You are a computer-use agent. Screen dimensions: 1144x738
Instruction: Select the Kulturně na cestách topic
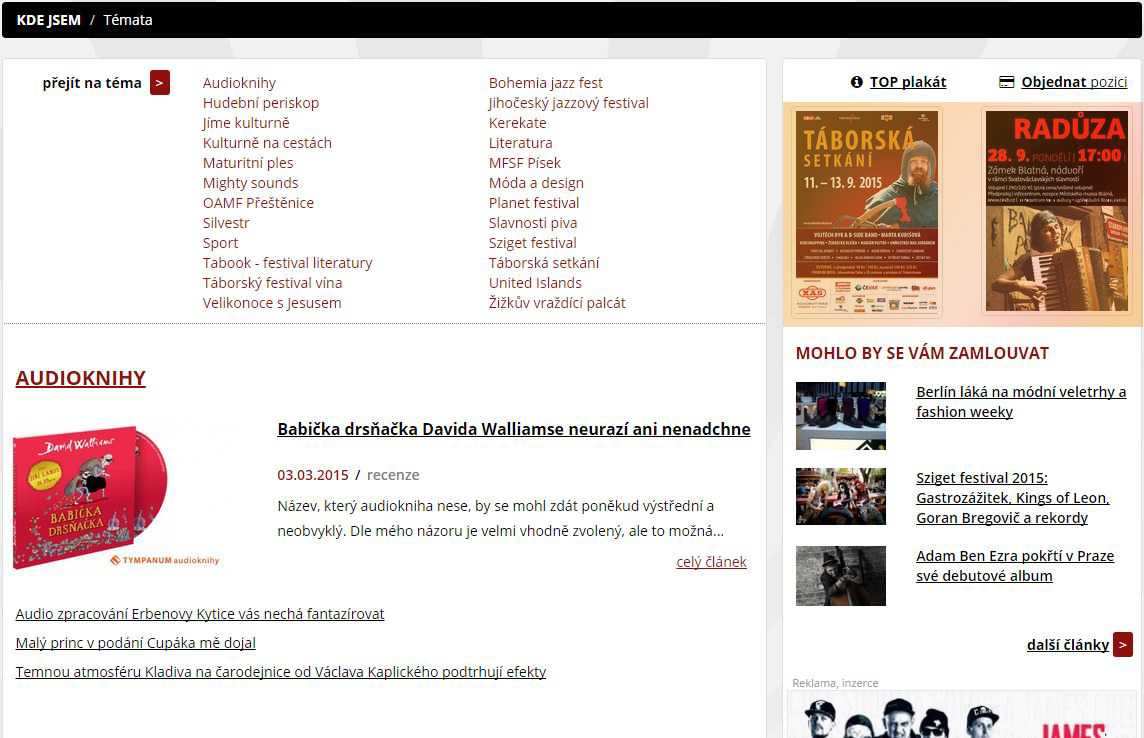point(267,143)
